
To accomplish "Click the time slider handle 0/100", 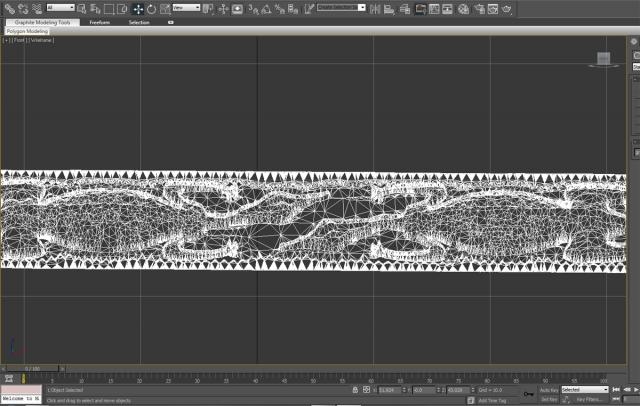I will click(x=33, y=368).
